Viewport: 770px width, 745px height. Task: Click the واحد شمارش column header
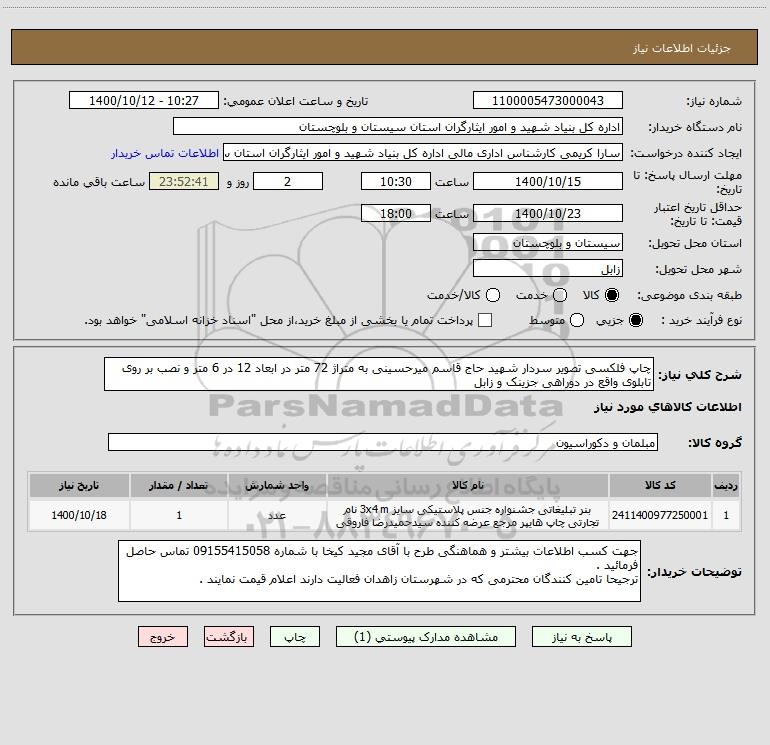pyautogui.click(x=277, y=486)
